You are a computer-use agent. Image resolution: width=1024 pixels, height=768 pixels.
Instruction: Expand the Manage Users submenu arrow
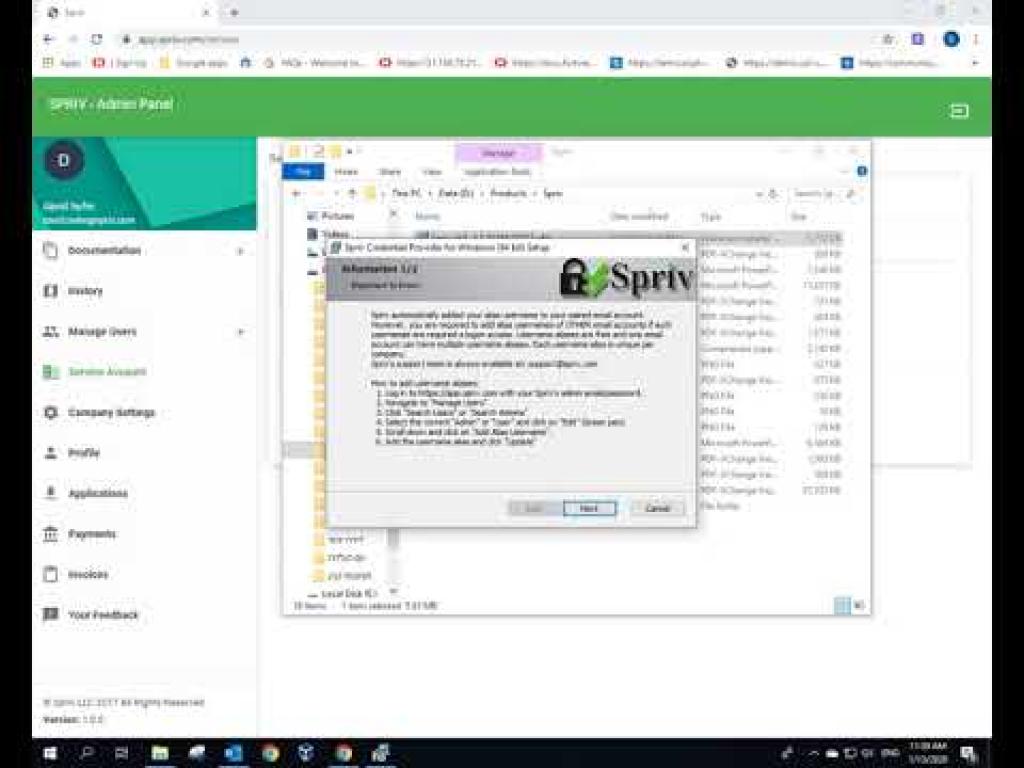point(240,332)
